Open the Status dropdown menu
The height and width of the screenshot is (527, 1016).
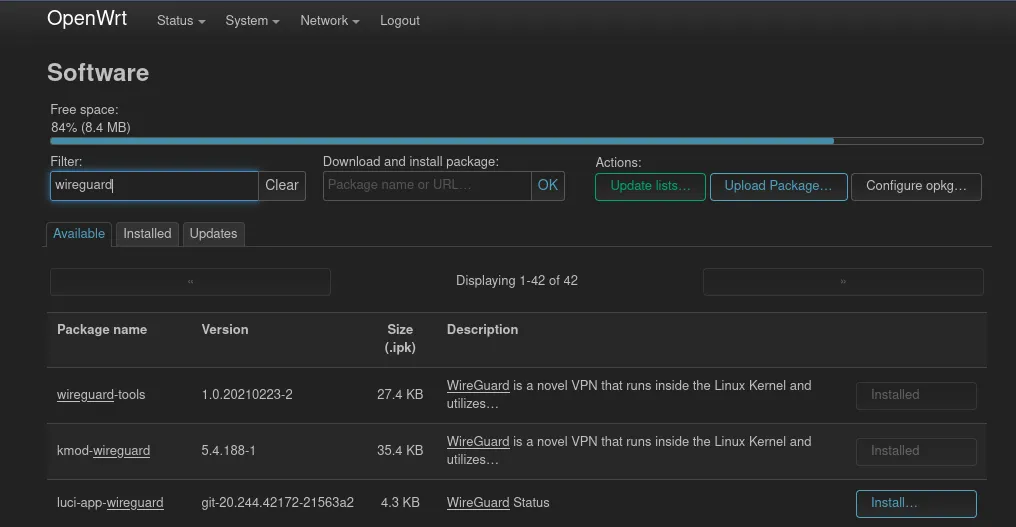pos(180,21)
